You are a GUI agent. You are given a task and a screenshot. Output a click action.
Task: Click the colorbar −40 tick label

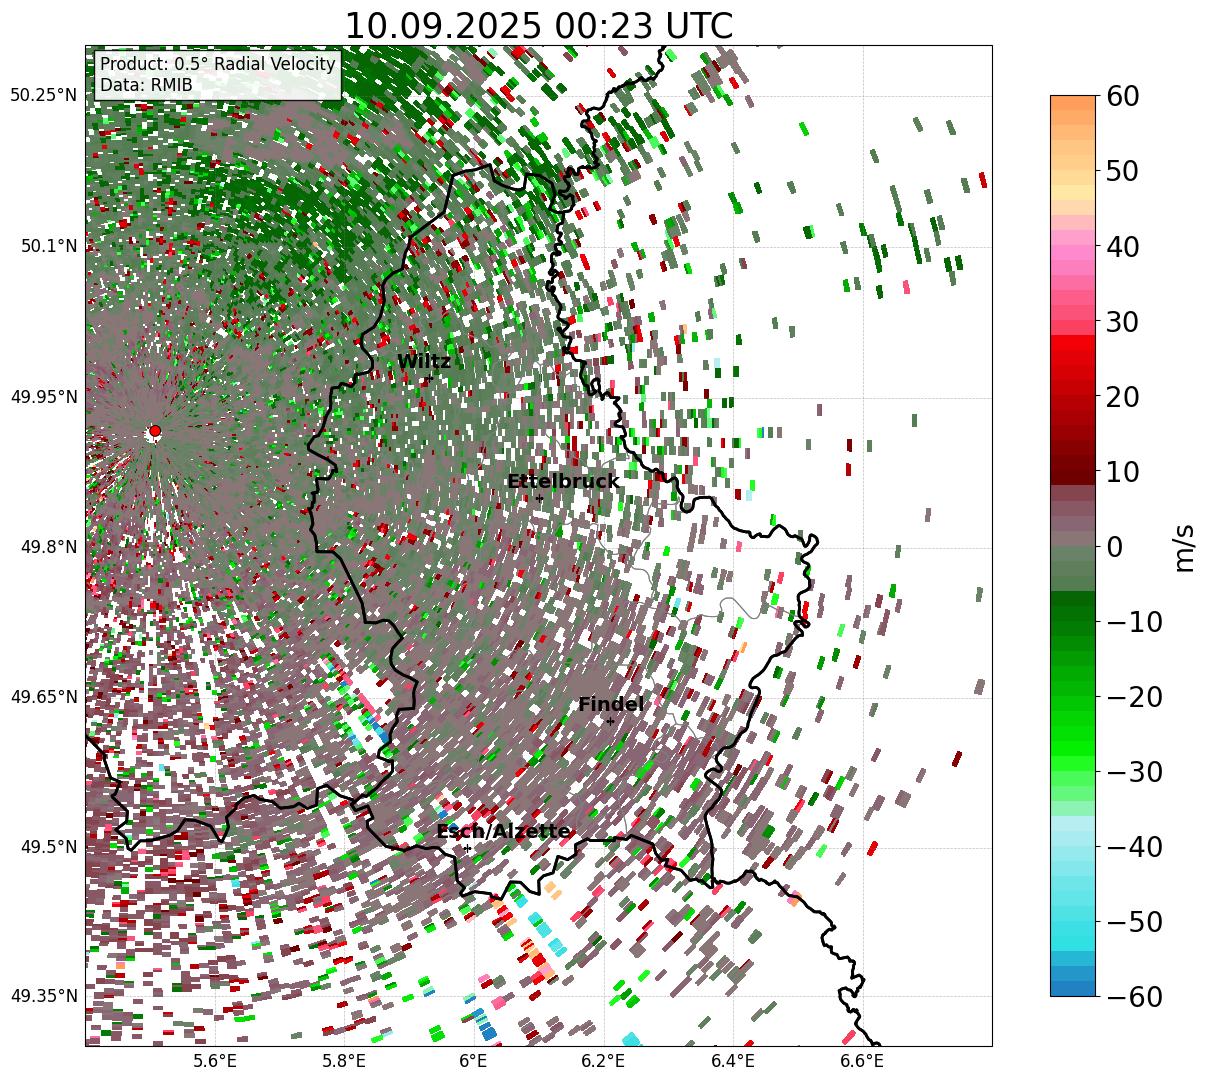click(1134, 847)
